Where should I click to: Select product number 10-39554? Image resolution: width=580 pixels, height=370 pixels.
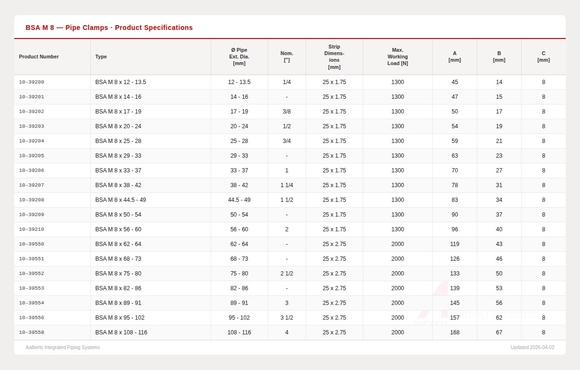pyautogui.click(x=31, y=303)
